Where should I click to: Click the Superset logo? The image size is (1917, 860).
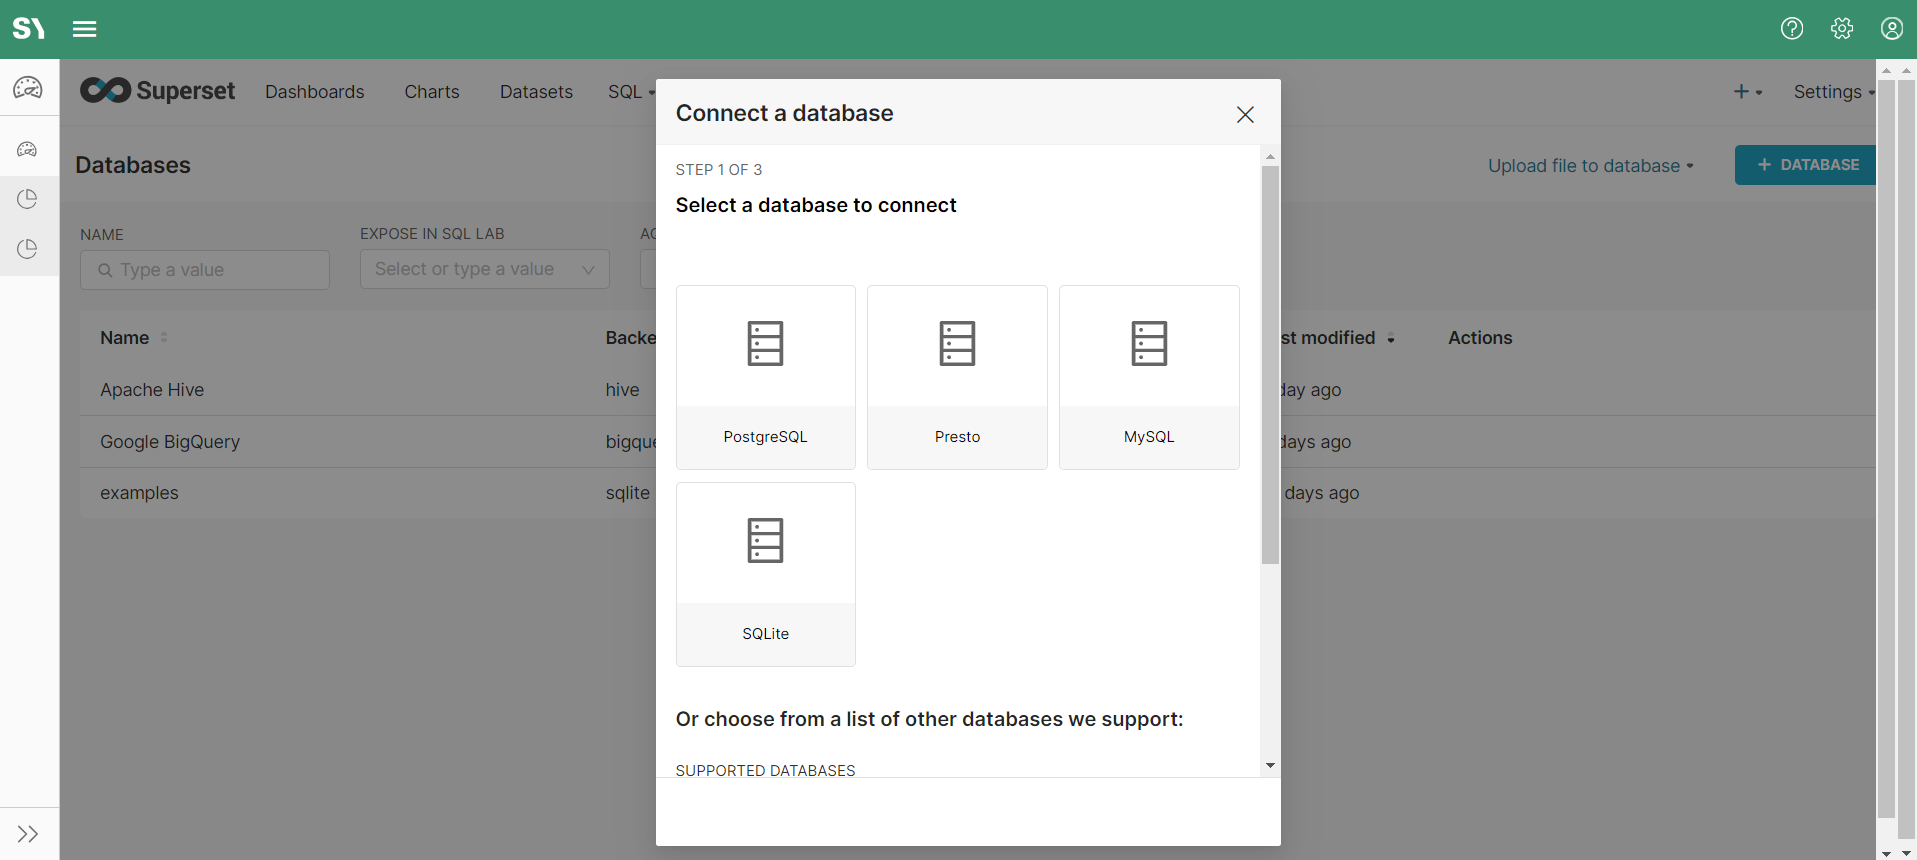tap(158, 91)
